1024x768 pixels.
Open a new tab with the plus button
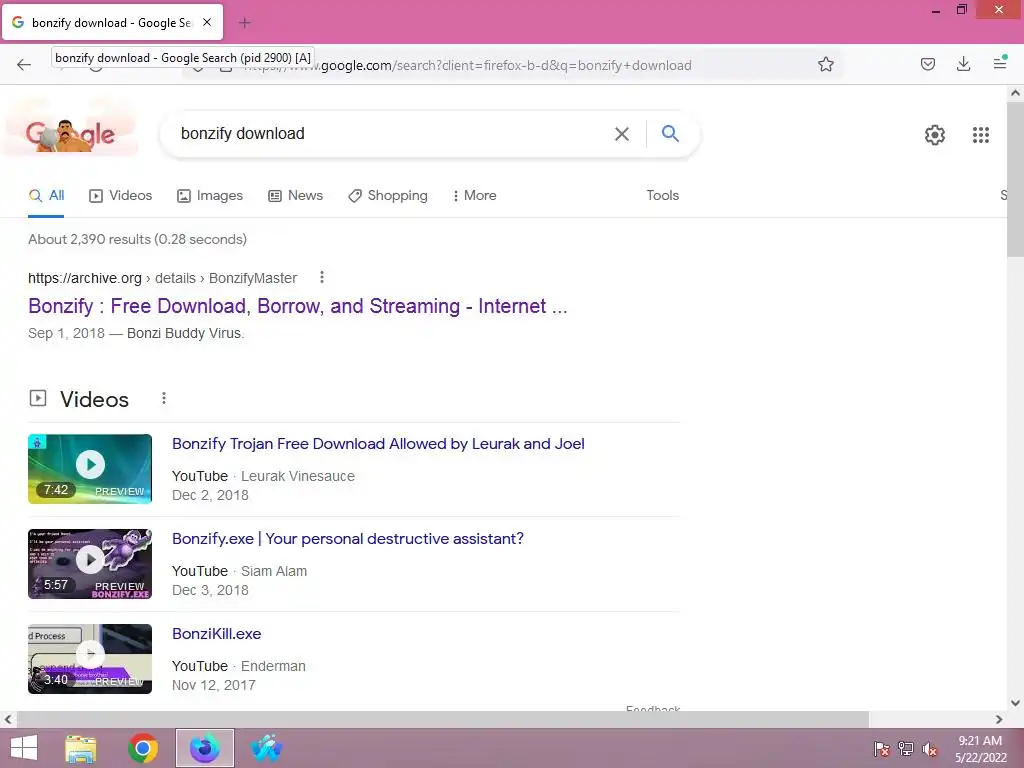tap(244, 23)
